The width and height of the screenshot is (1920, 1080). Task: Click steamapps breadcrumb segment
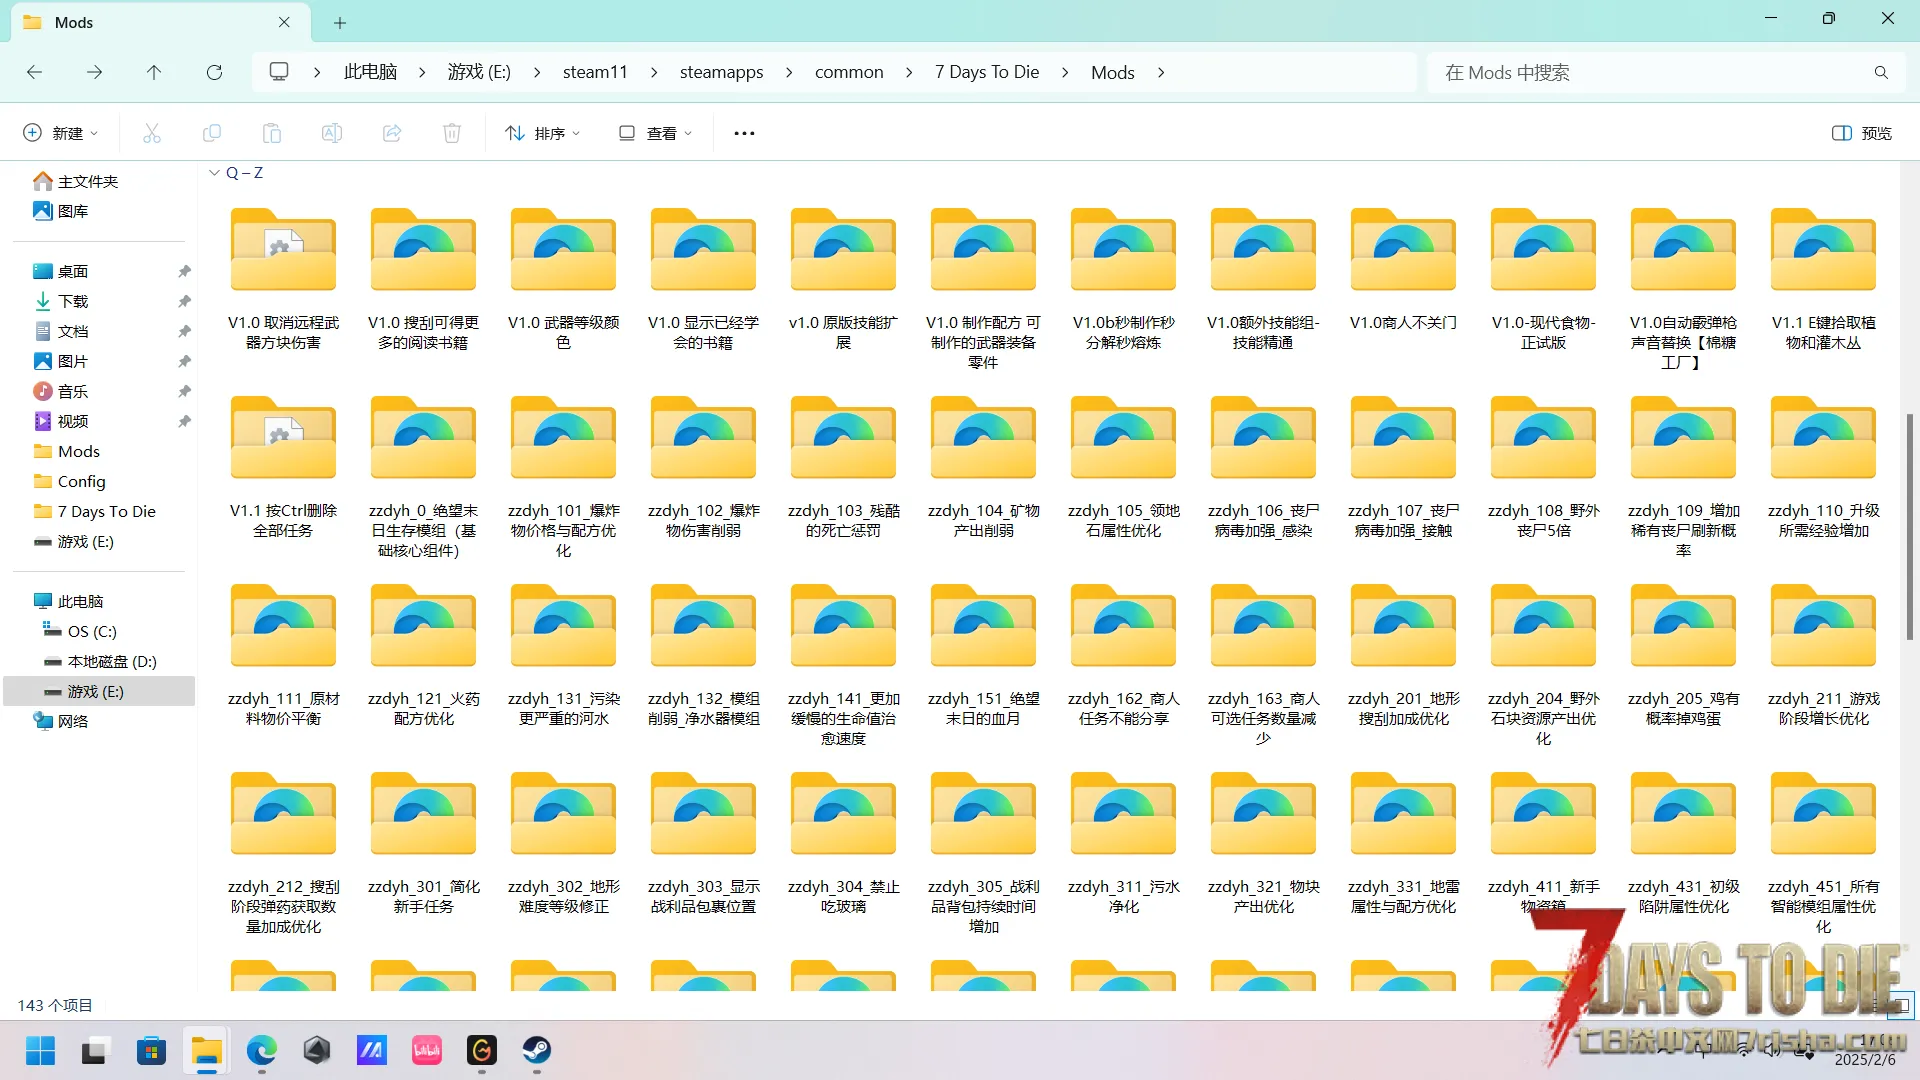click(721, 72)
